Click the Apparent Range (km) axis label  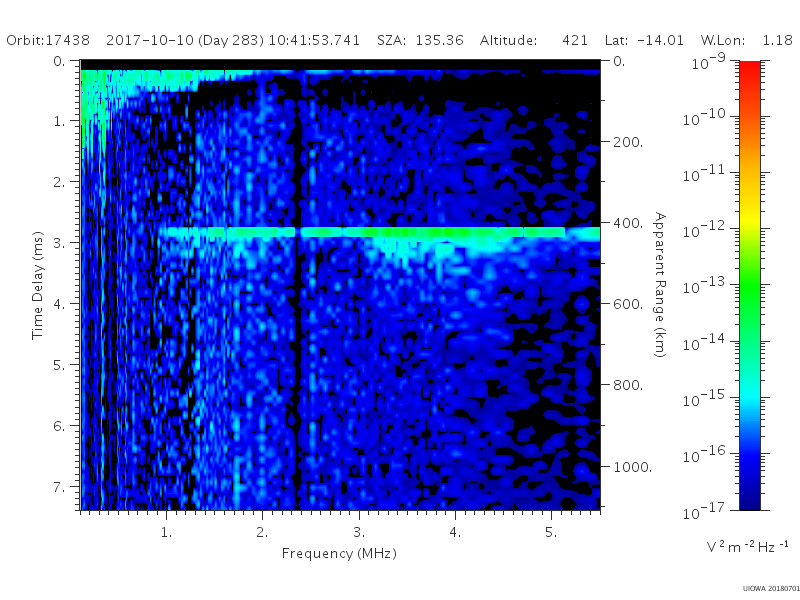tap(660, 285)
